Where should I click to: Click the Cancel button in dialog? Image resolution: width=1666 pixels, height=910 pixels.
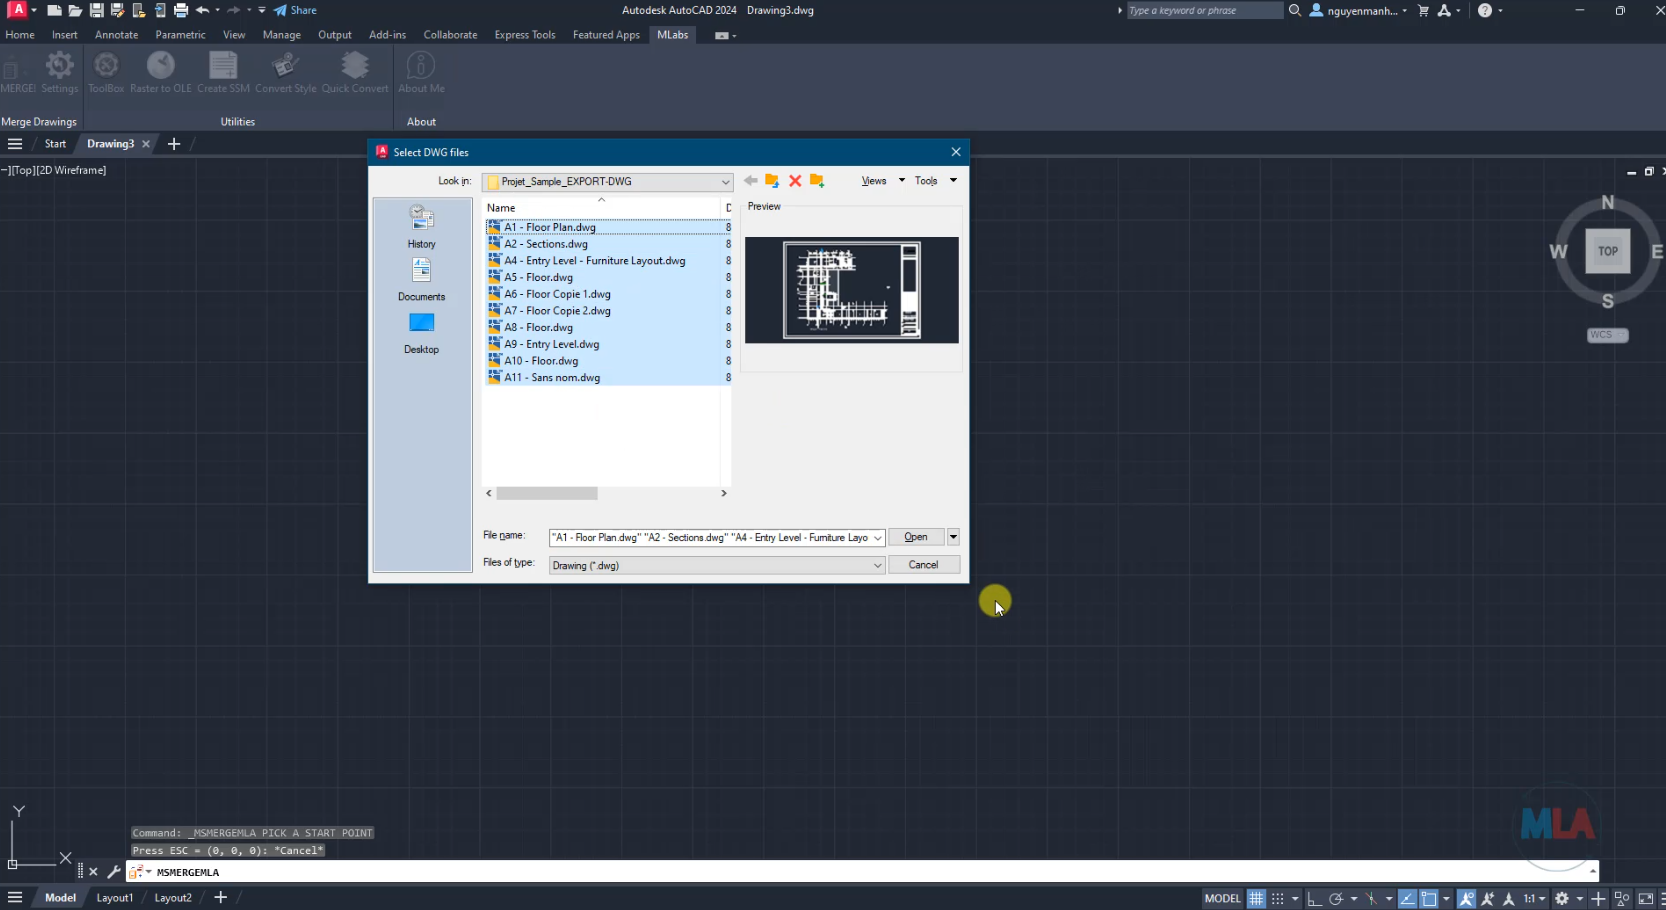pos(923,565)
